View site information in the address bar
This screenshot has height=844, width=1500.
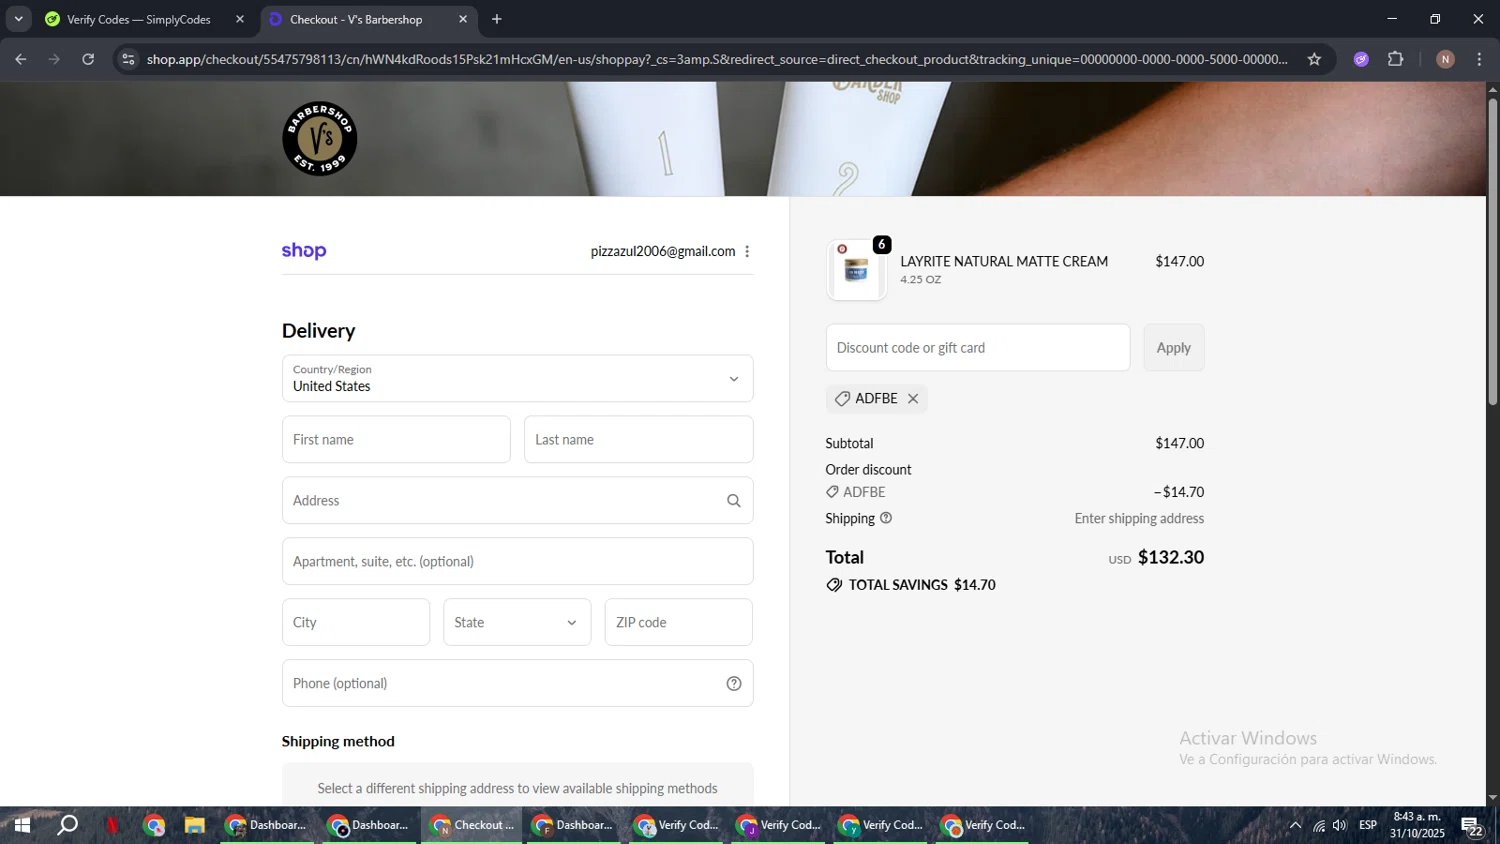click(128, 59)
